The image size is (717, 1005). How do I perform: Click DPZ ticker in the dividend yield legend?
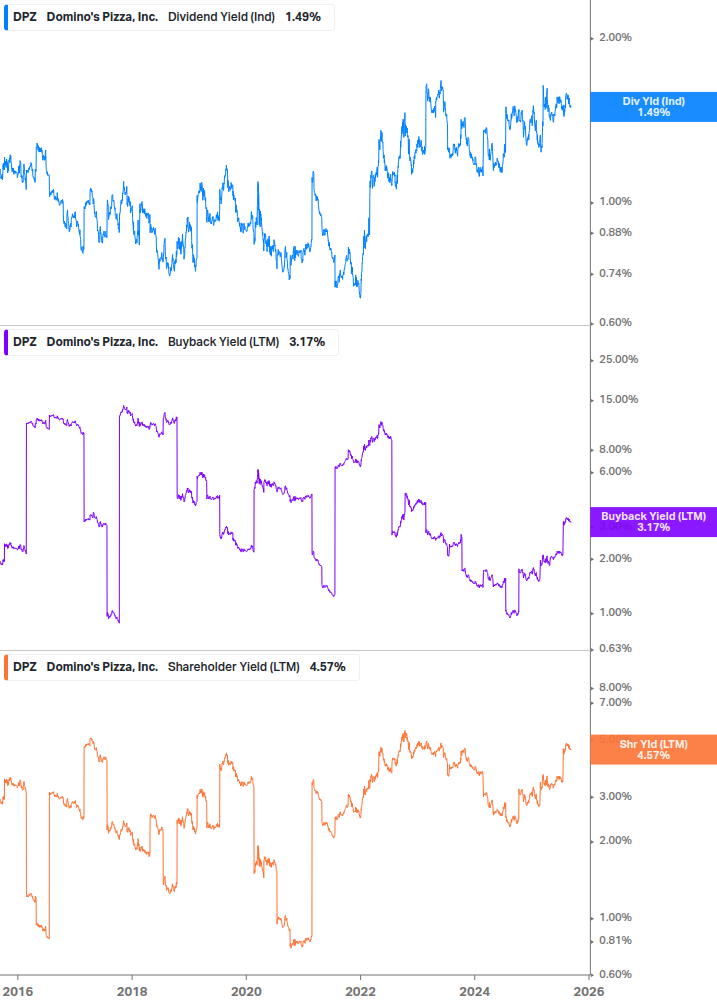coord(25,17)
